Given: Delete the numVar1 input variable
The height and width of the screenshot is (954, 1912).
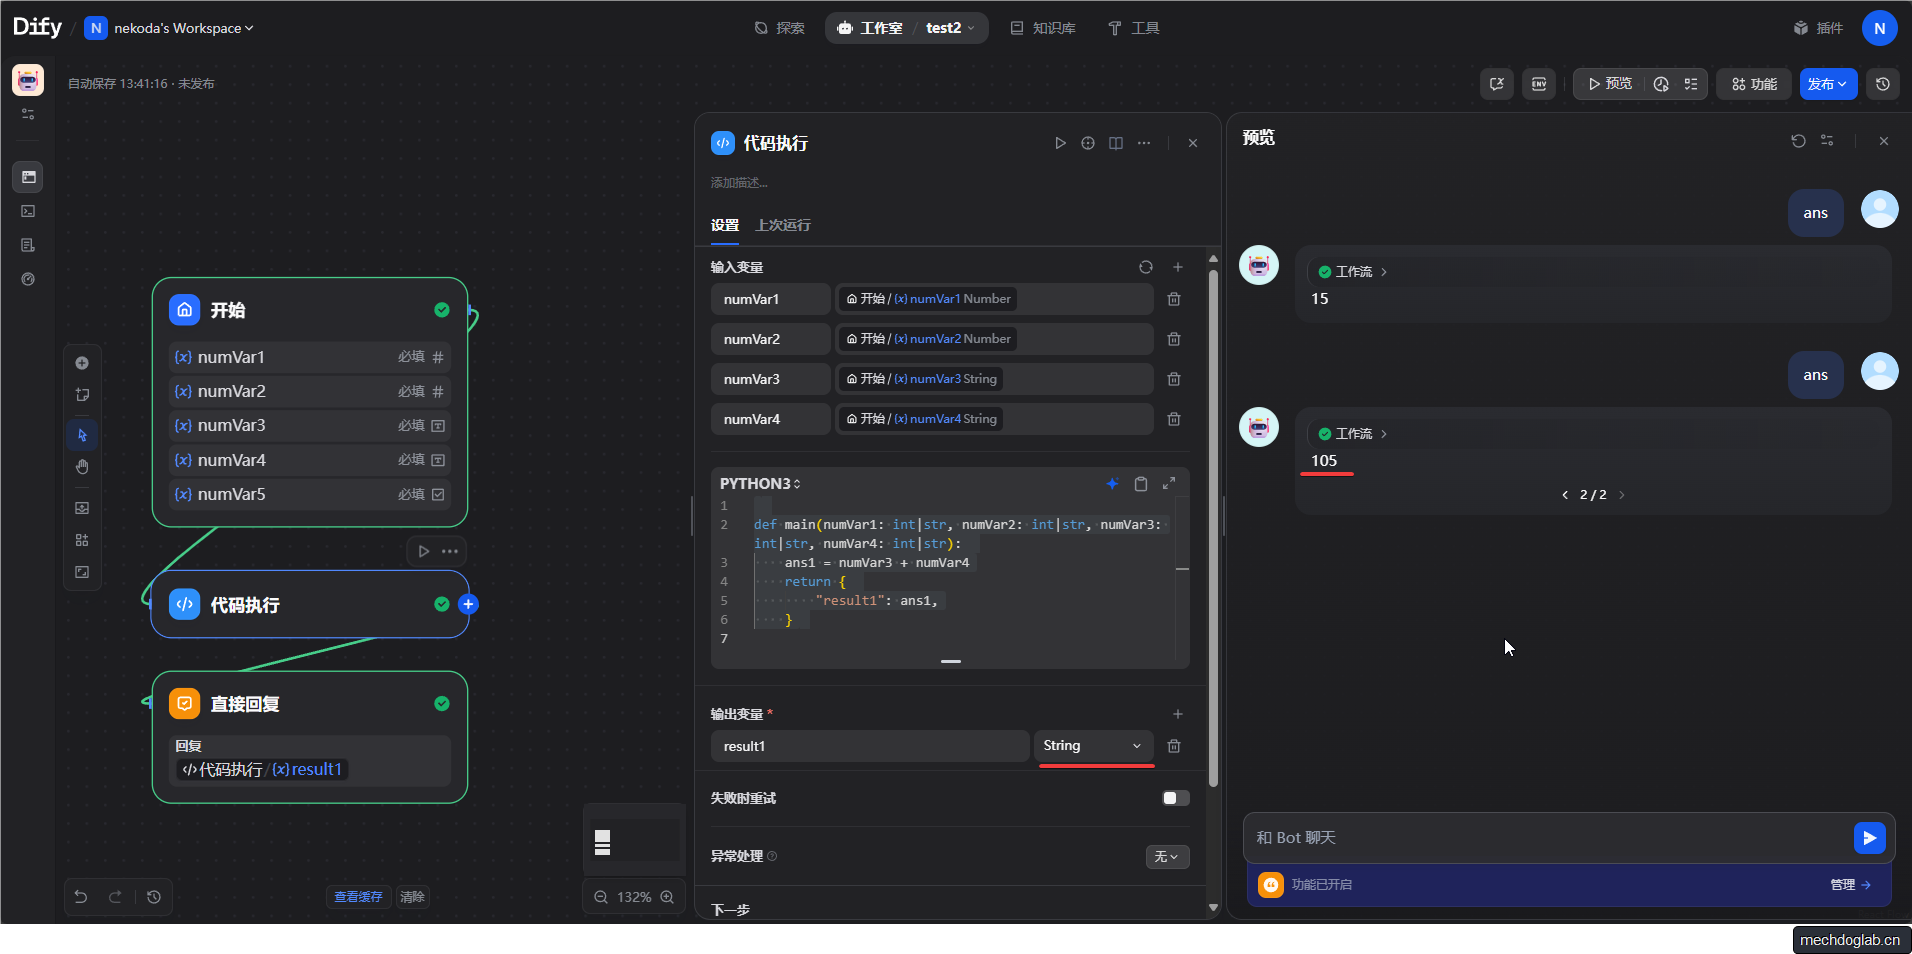Looking at the screenshot, I should (1174, 299).
